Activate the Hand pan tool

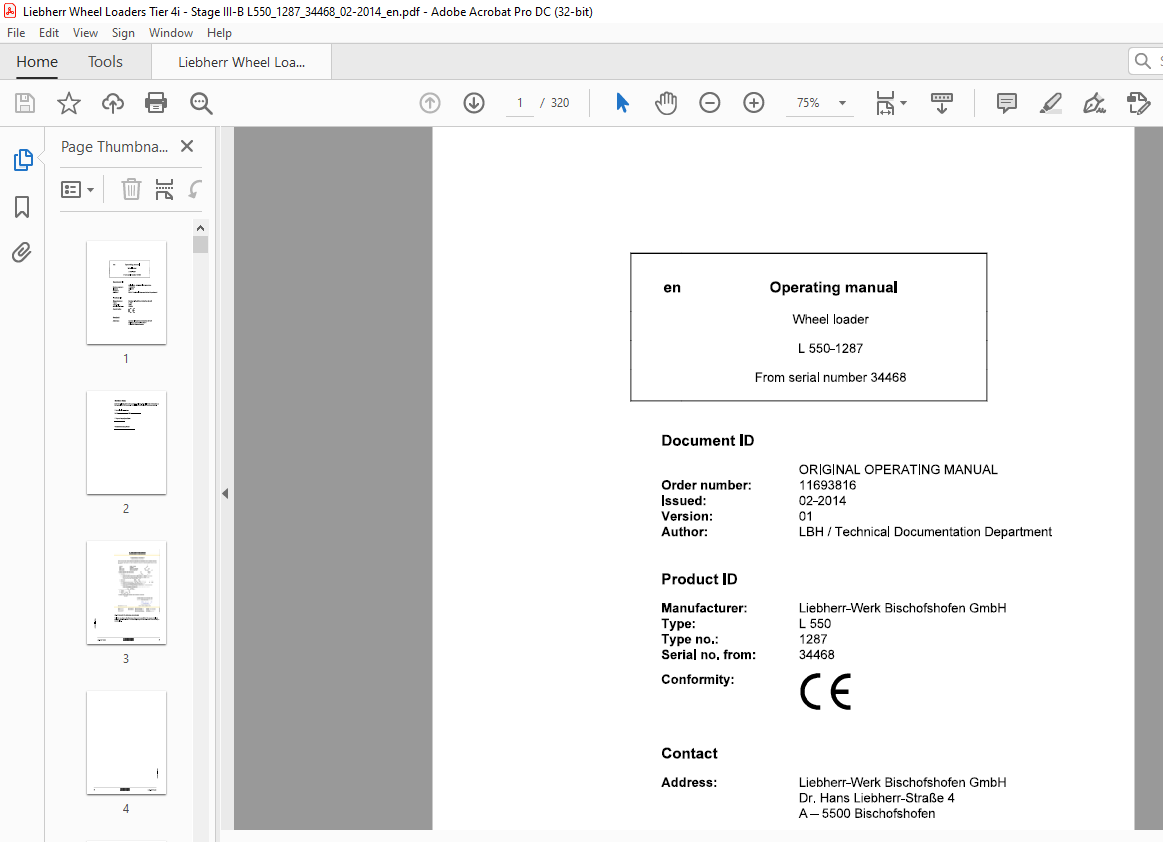[666, 103]
